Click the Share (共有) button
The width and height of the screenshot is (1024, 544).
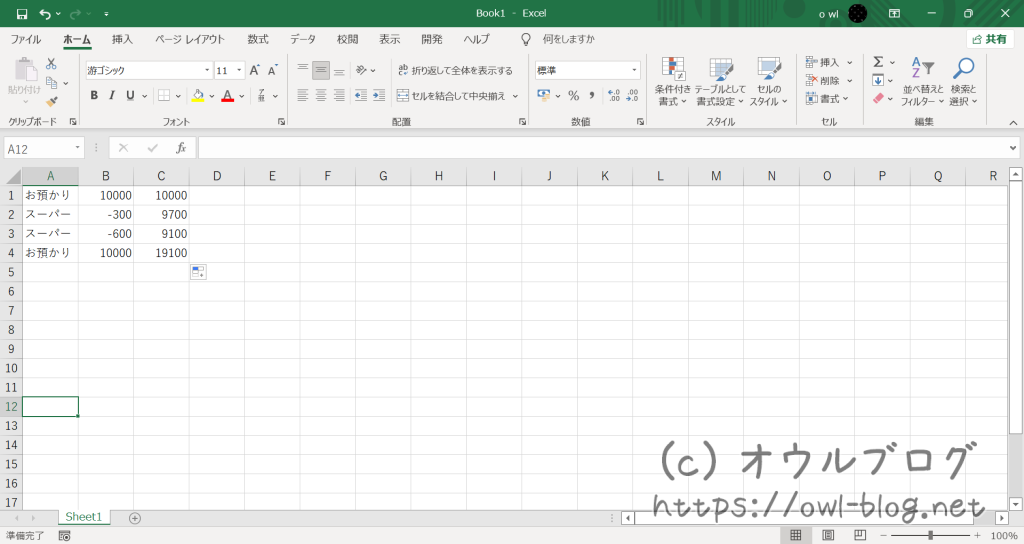tap(989, 39)
